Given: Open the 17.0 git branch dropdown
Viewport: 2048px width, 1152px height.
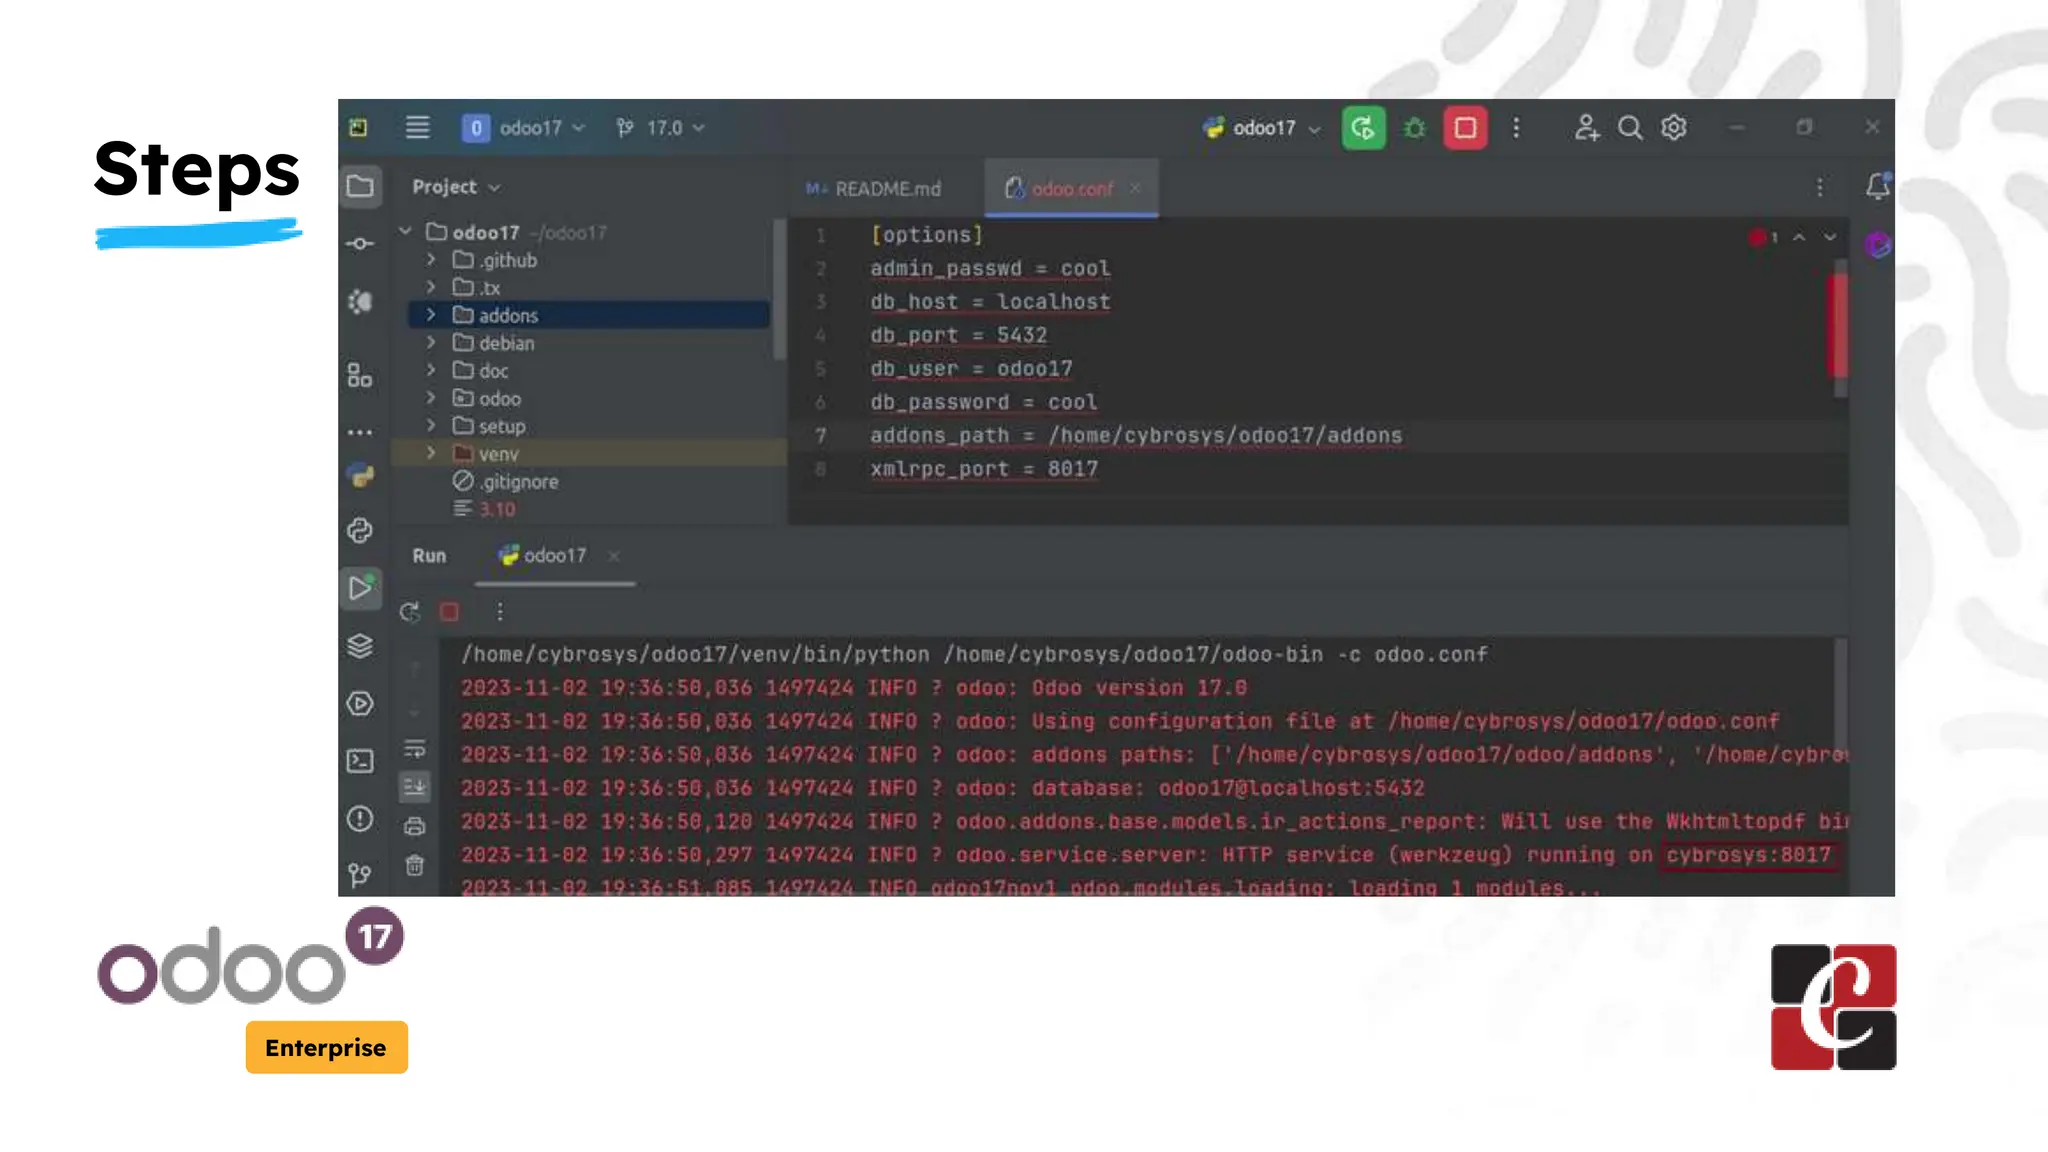Looking at the screenshot, I should [x=662, y=128].
